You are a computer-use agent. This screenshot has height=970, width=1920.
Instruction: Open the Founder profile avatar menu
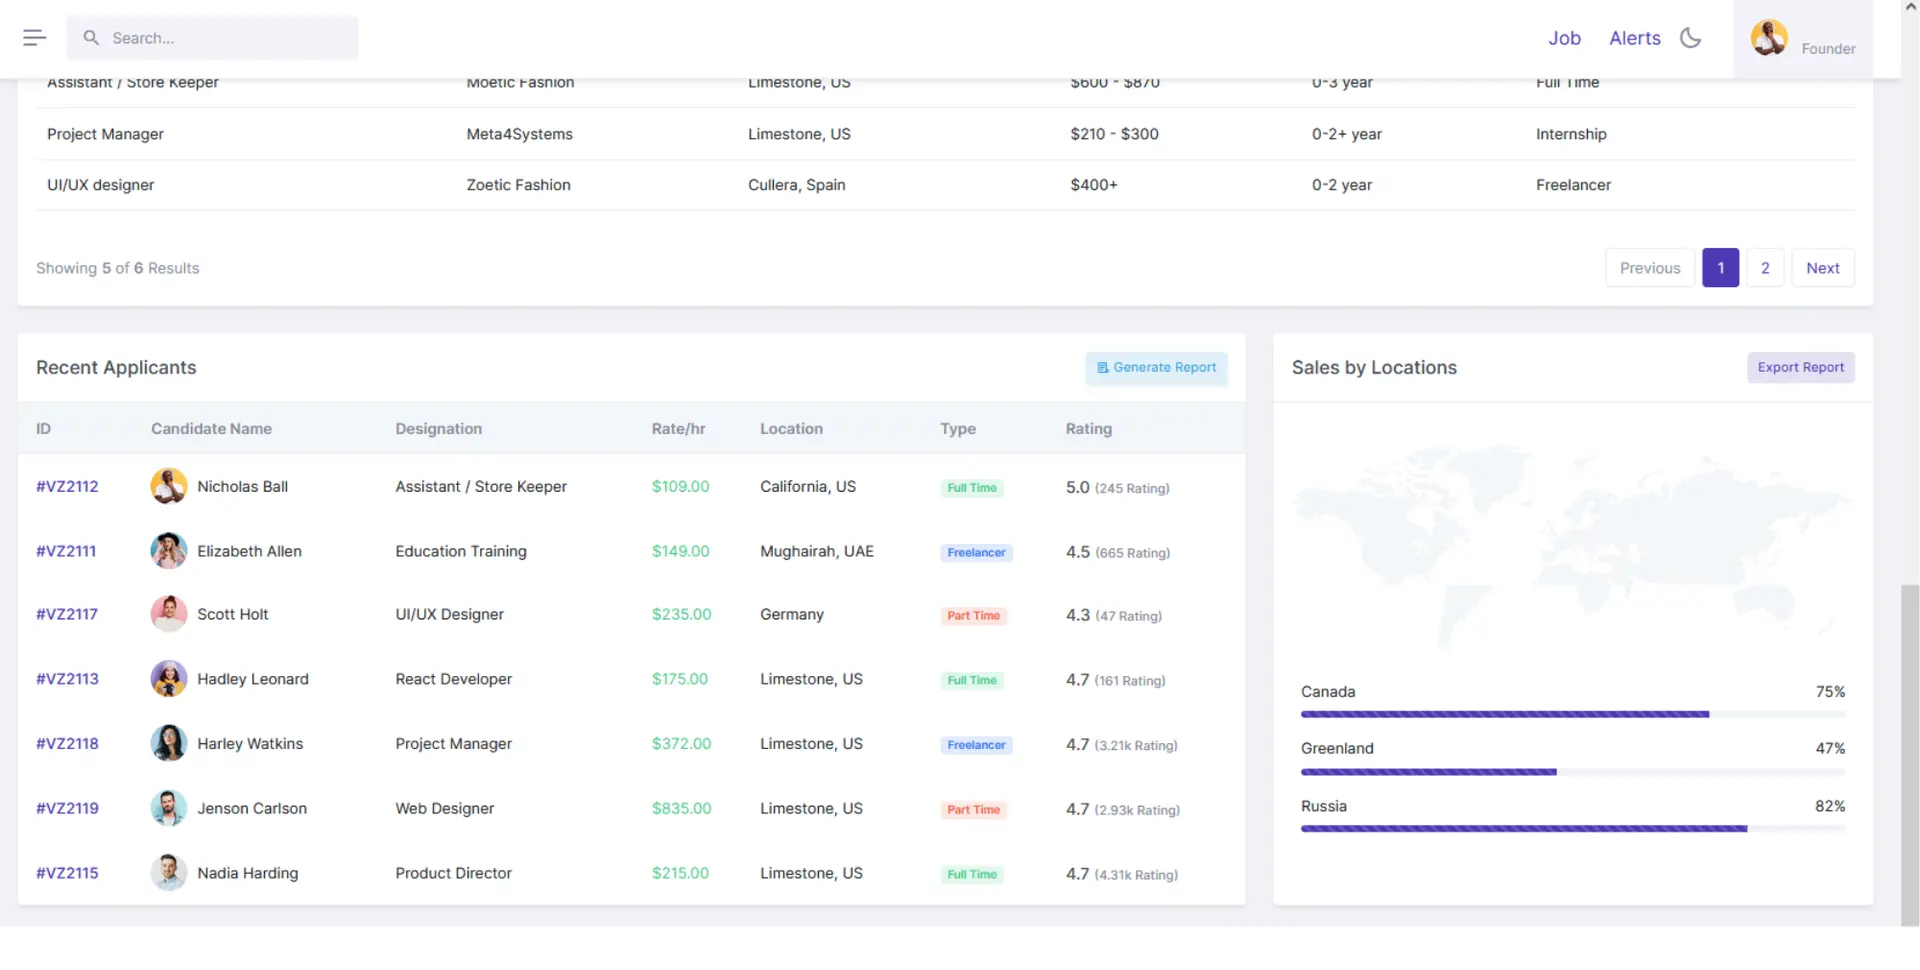[1768, 39]
